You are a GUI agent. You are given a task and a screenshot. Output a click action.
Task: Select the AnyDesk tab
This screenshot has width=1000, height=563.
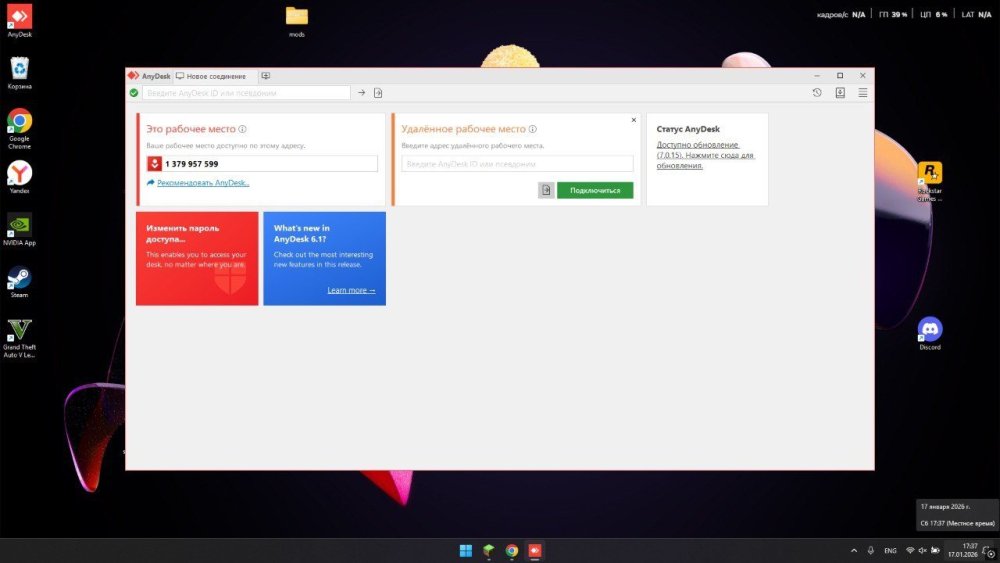pyautogui.click(x=149, y=76)
